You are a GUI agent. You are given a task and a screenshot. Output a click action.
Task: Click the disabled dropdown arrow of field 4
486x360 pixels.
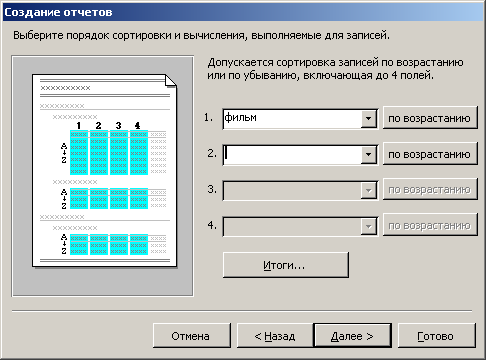click(368, 227)
